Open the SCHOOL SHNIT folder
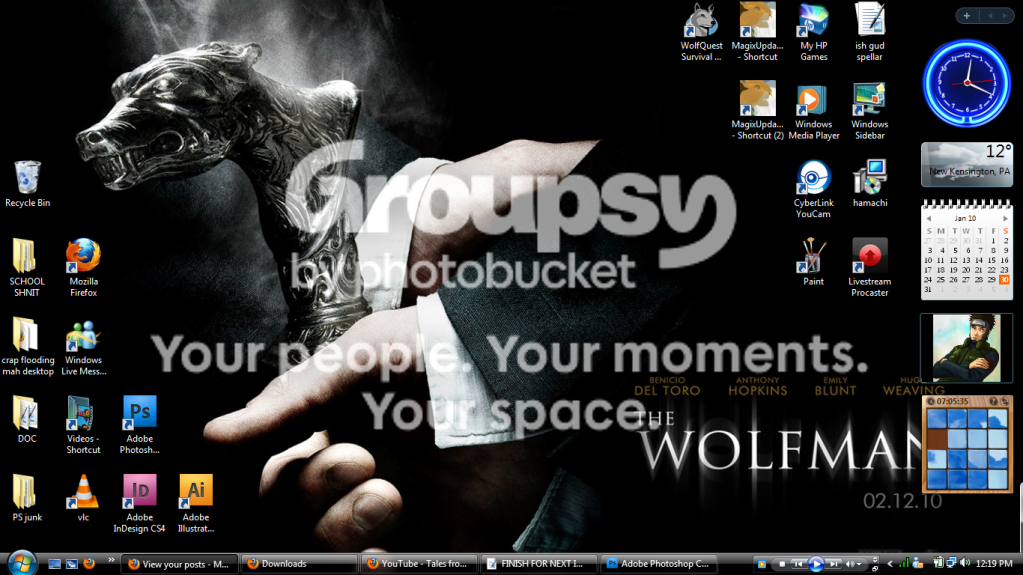Viewport: 1023px width, 575px height. point(27,268)
